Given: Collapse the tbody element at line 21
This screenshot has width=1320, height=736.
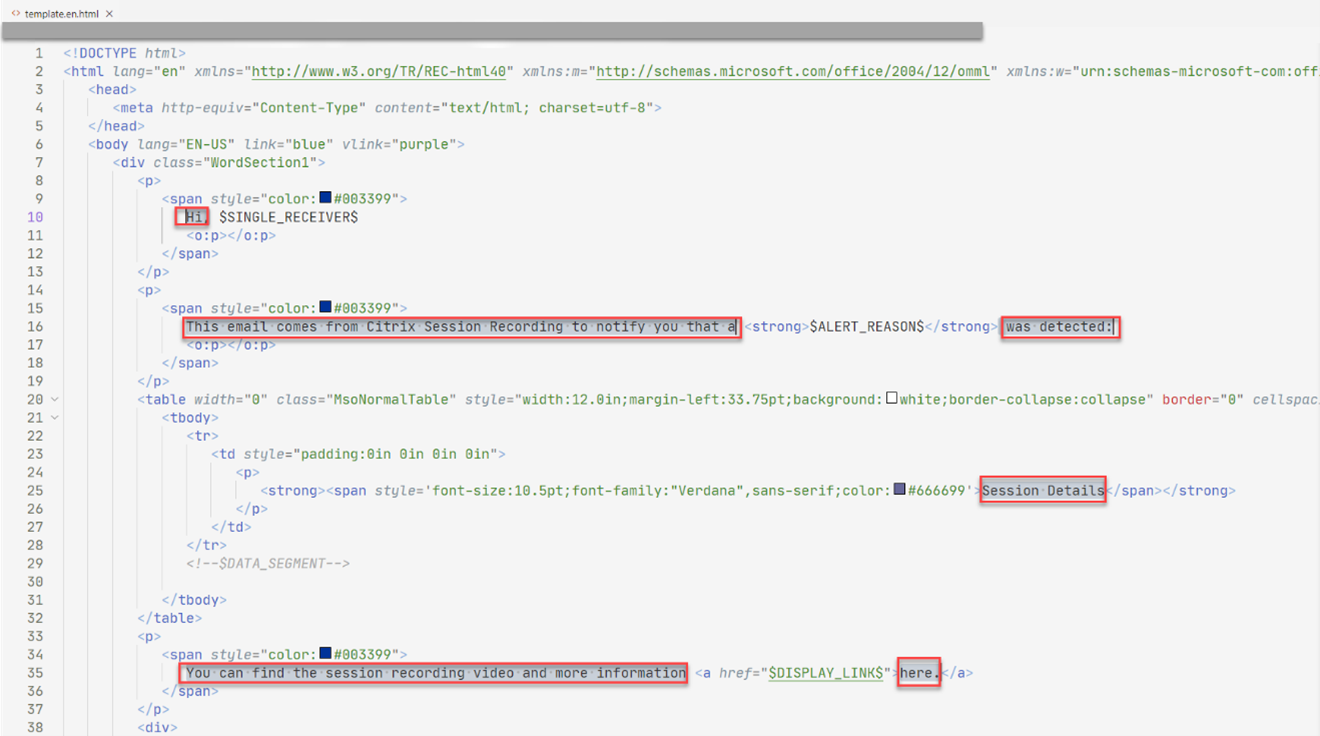Looking at the screenshot, I should click(x=54, y=417).
